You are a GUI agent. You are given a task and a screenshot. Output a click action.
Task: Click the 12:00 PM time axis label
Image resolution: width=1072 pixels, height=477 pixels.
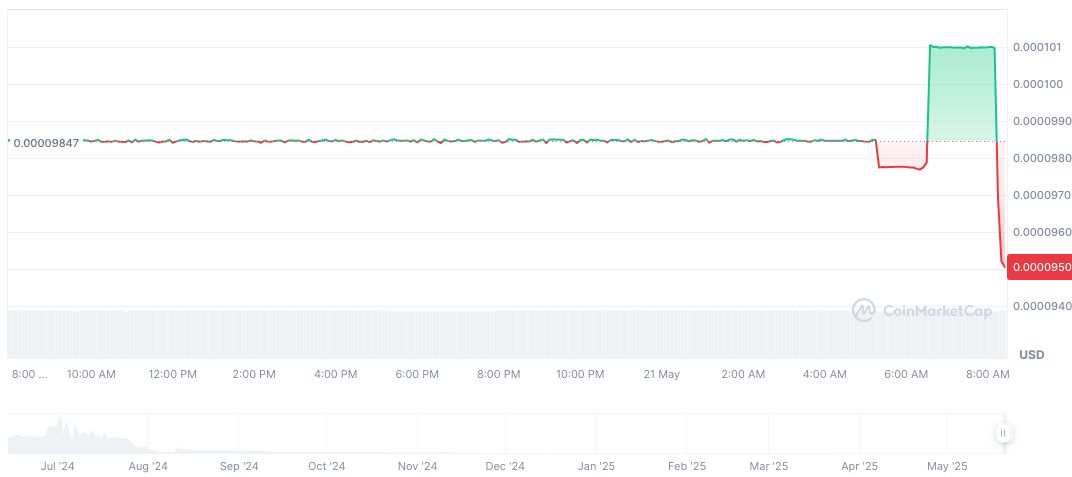pos(172,374)
